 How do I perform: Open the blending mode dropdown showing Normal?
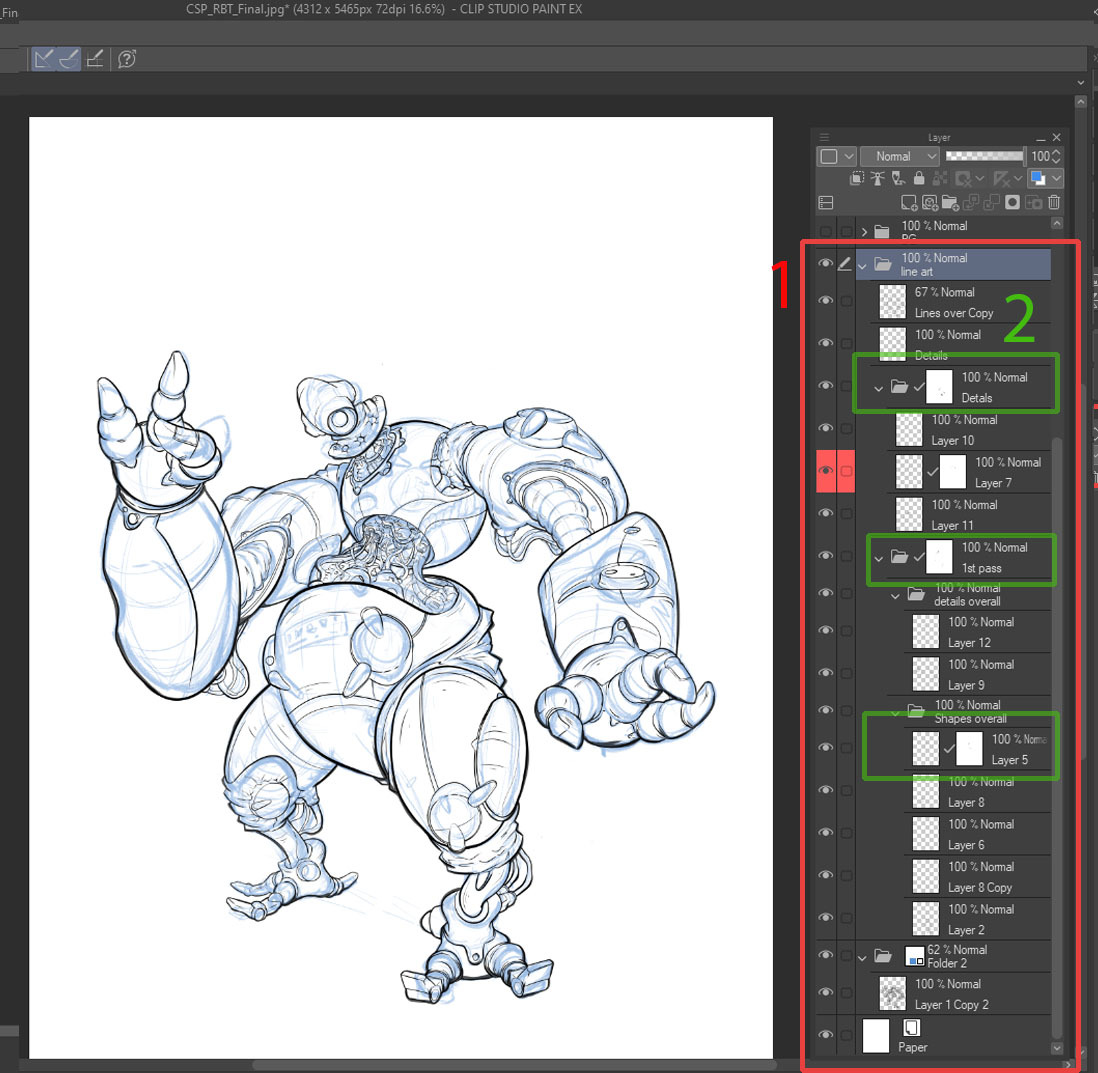(x=898, y=156)
